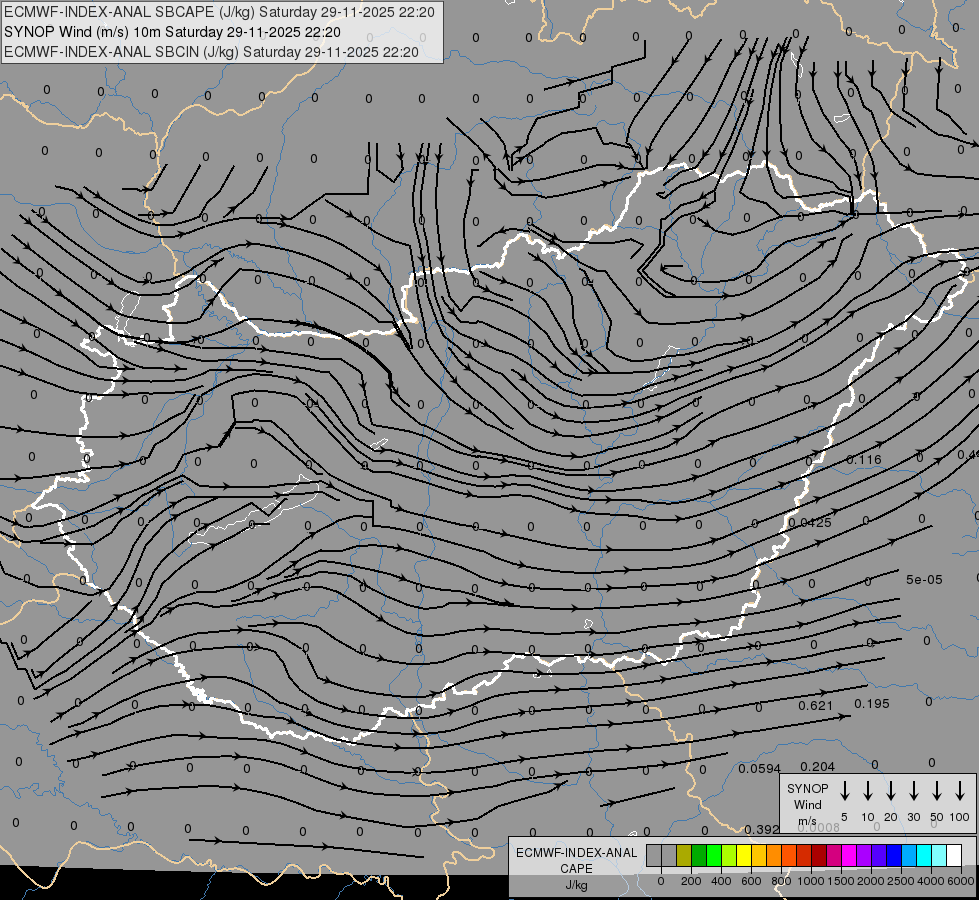This screenshot has height=900, width=979.
Task: Click the 'ECMWF-INDEX-ANAL CAPE J/kg' legend label
Action: [x=576, y=868]
